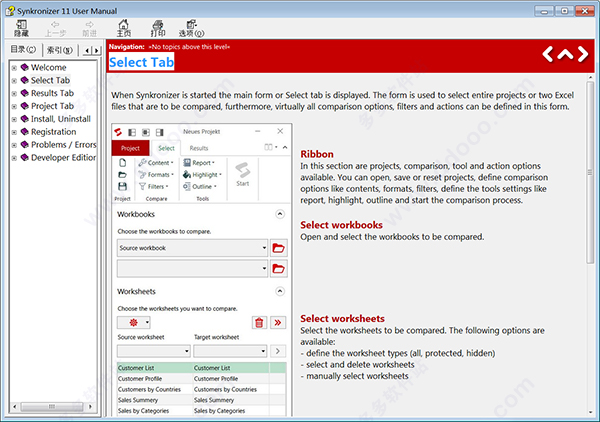
Task: Open the Outline dropdown in Tools group
Action: (200, 186)
